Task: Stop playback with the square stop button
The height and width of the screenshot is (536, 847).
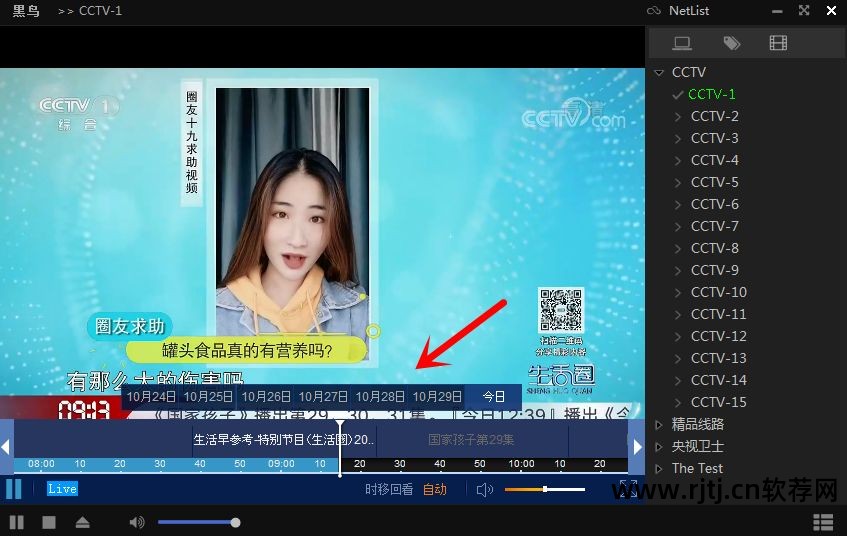Action: [x=49, y=522]
